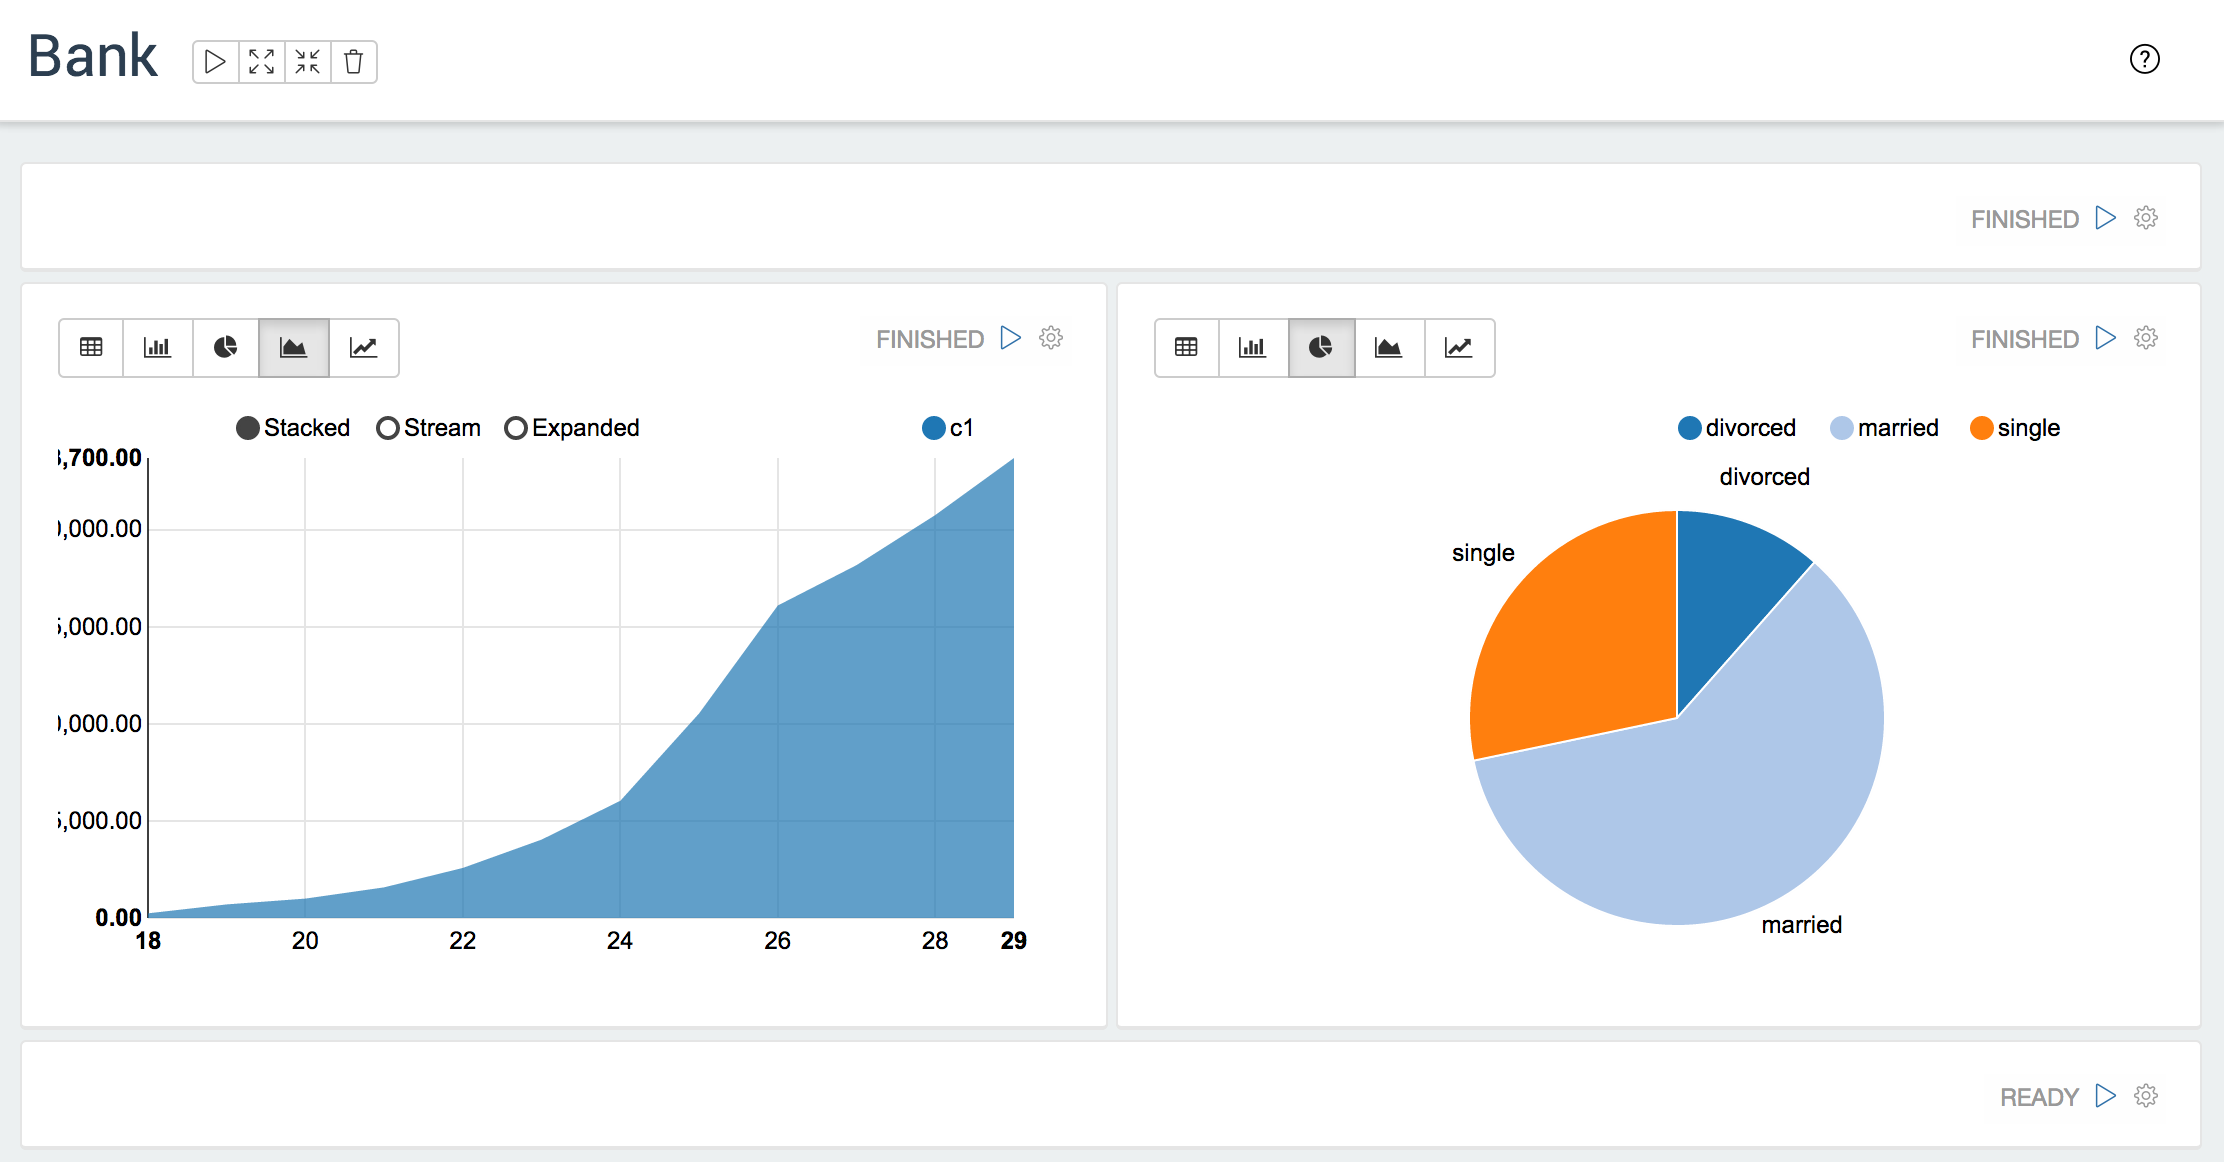The width and height of the screenshot is (2224, 1162).
Task: Switch left chart to bar chart
Action: pos(157,347)
